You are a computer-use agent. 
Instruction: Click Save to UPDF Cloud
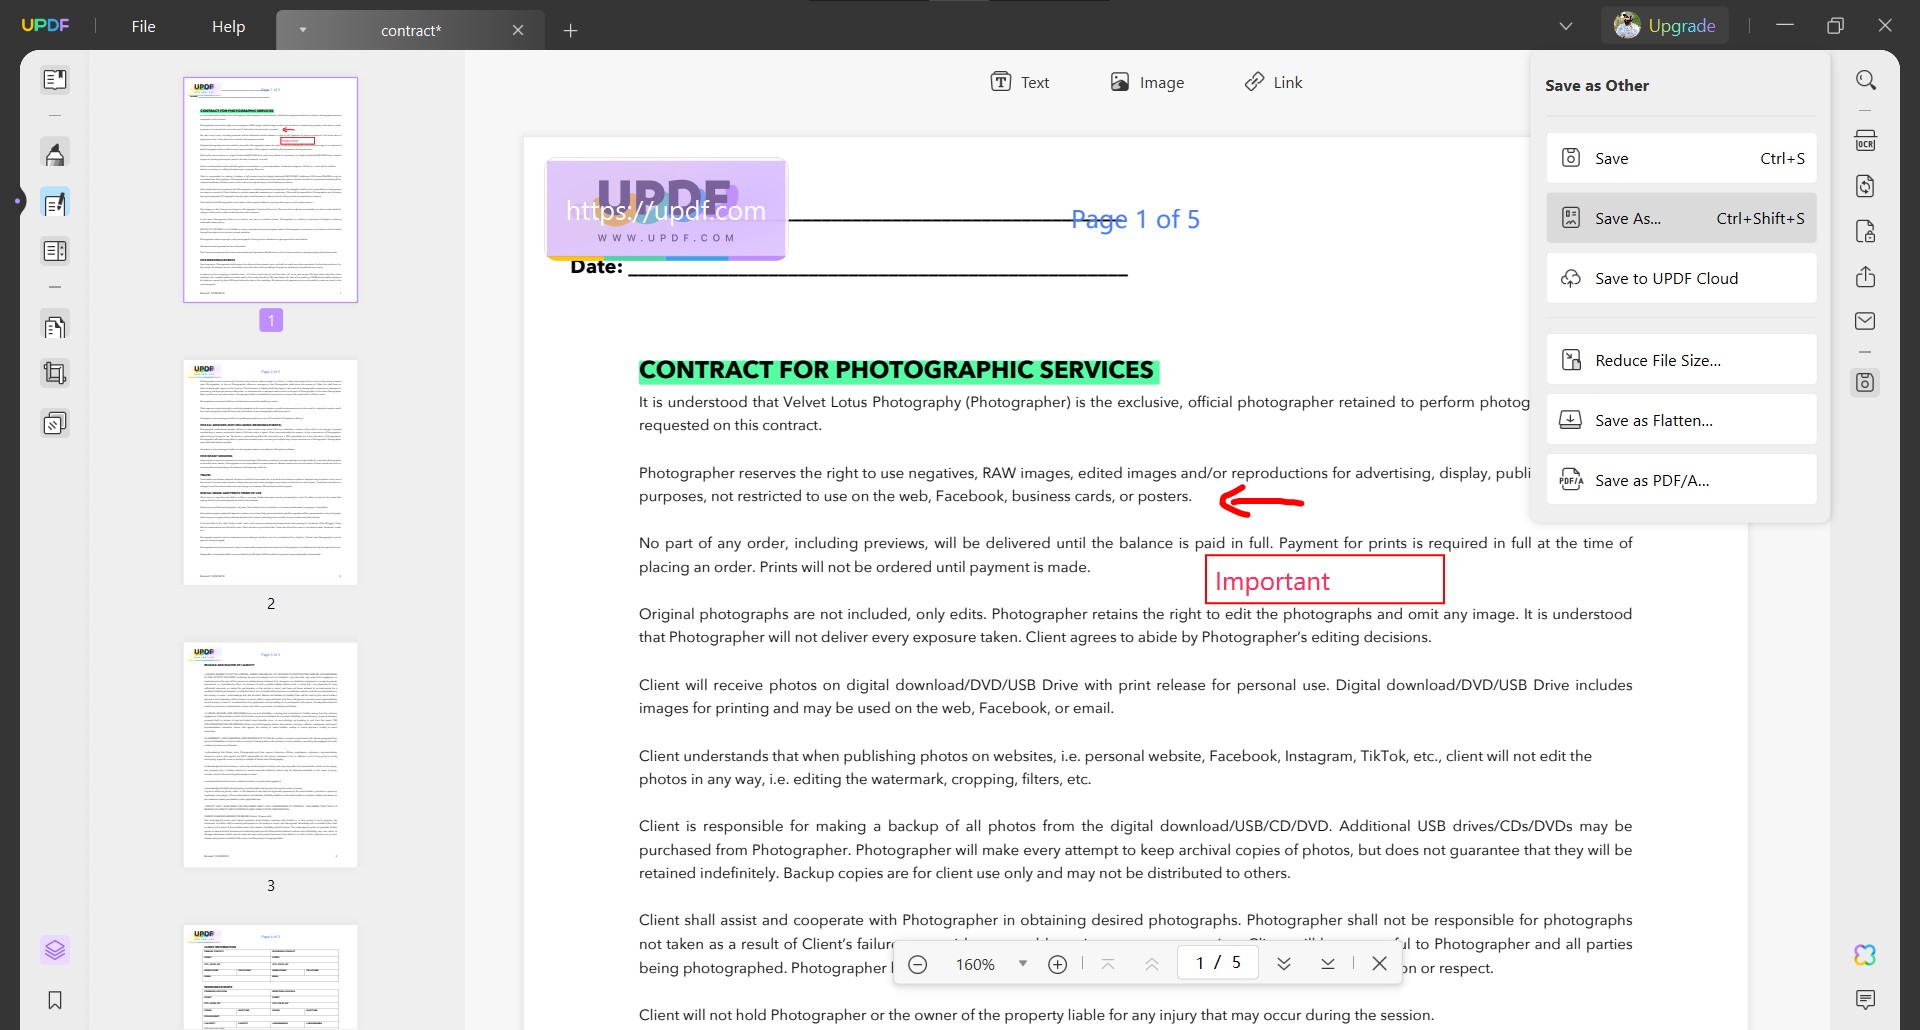click(1682, 278)
